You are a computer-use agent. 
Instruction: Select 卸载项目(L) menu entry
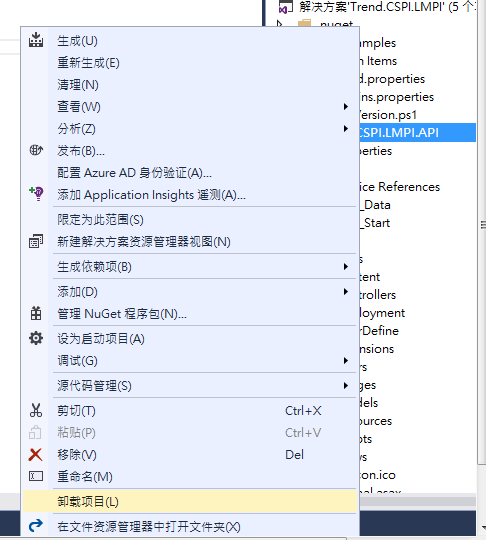(x=190, y=501)
